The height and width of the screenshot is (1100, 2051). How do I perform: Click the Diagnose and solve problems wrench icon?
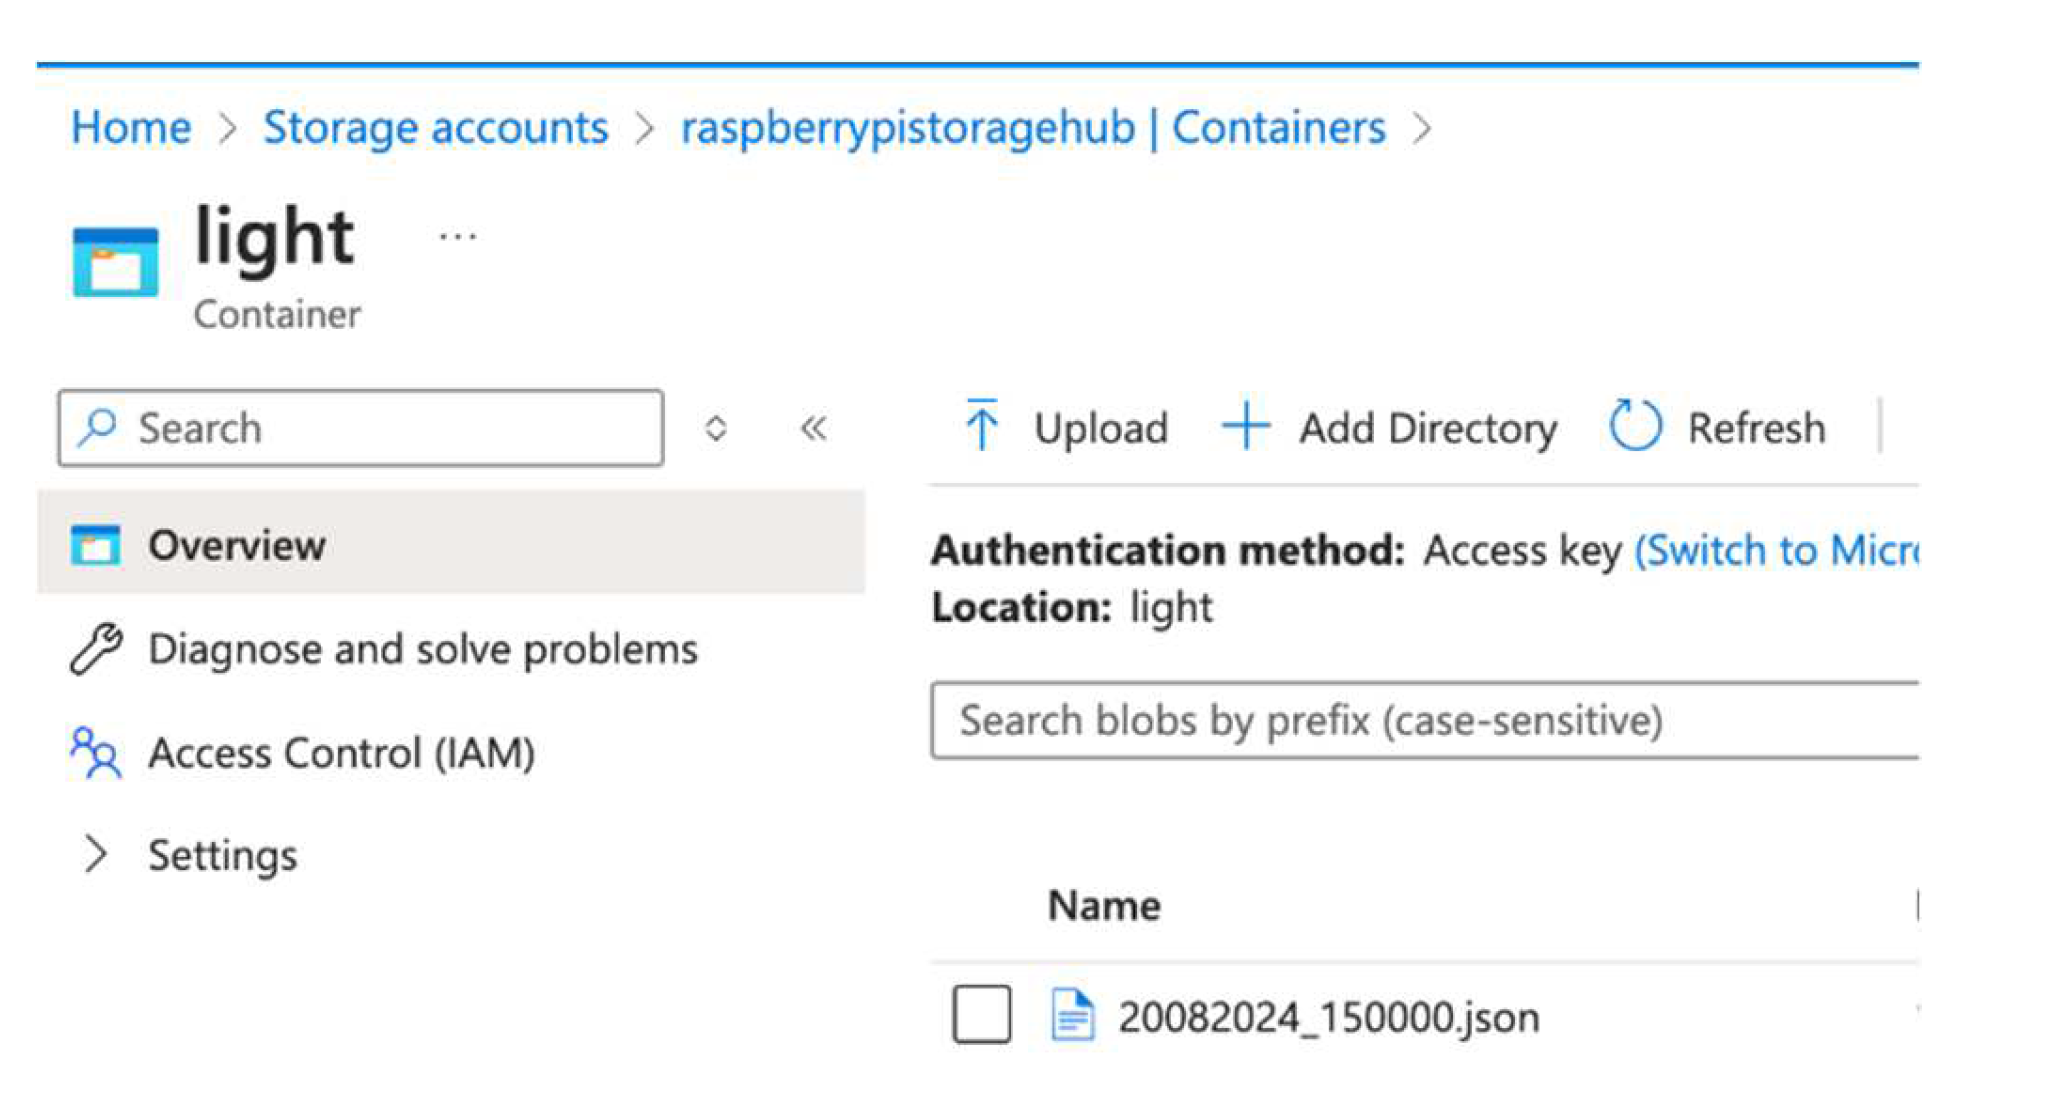pos(96,649)
